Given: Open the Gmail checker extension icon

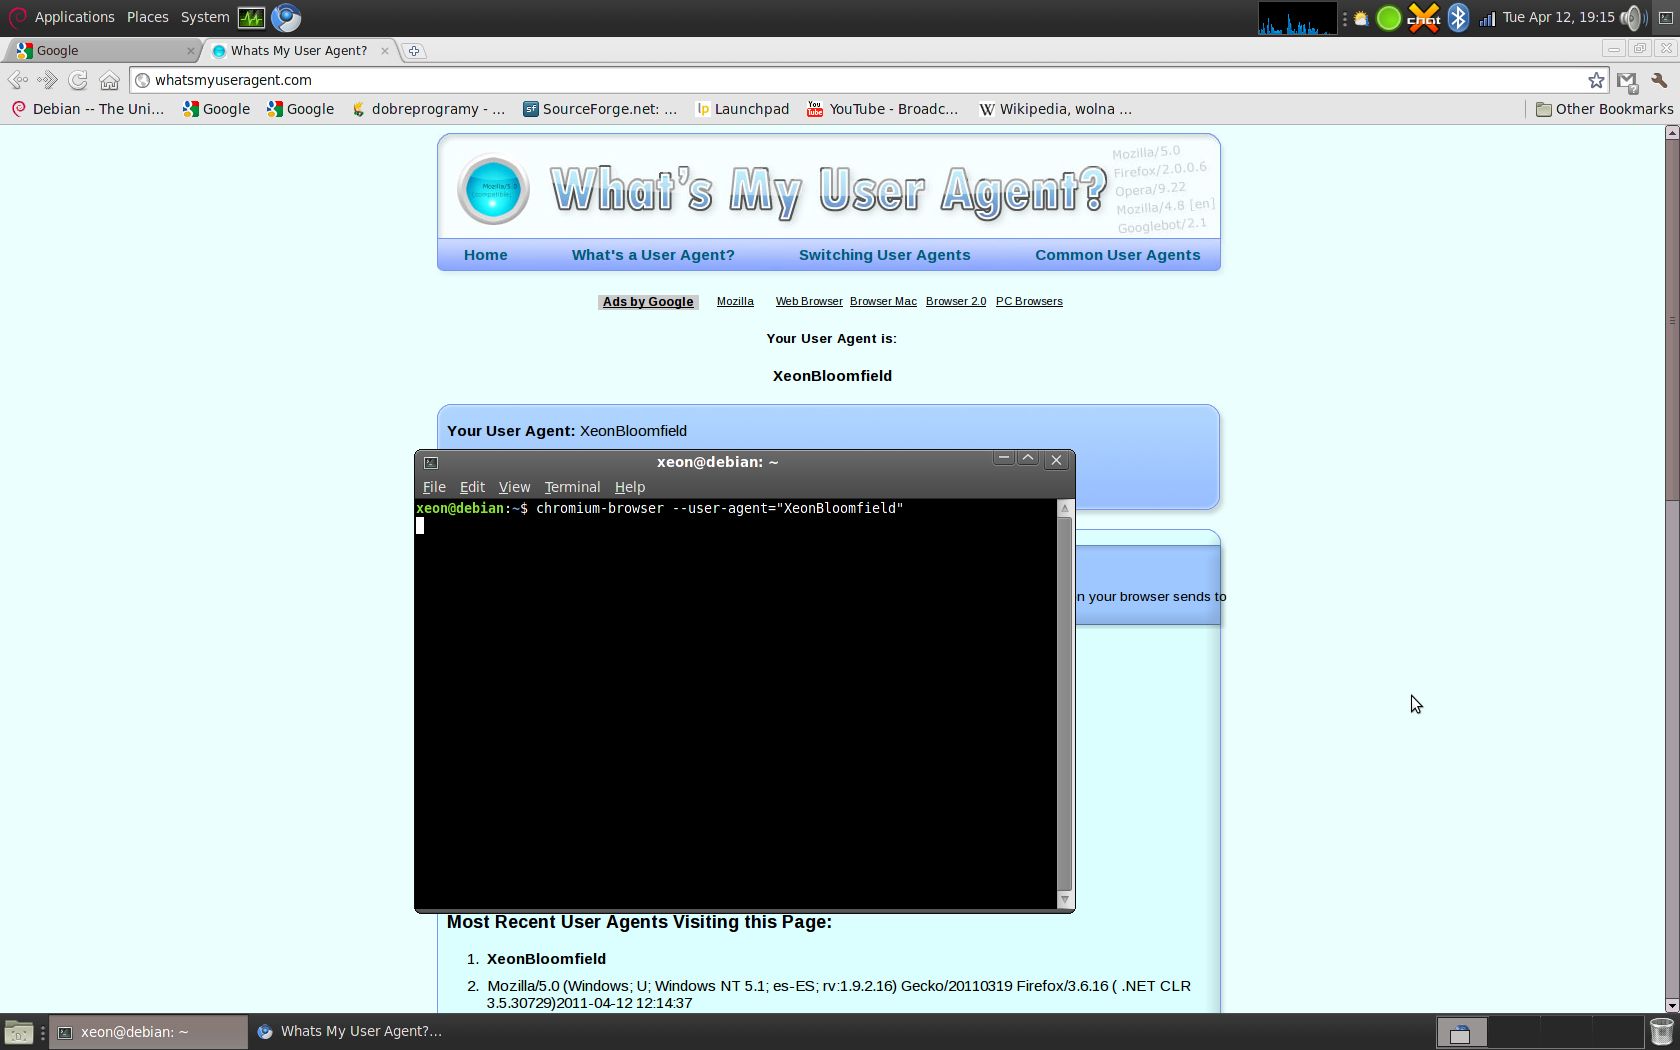Looking at the screenshot, I should click(1628, 81).
